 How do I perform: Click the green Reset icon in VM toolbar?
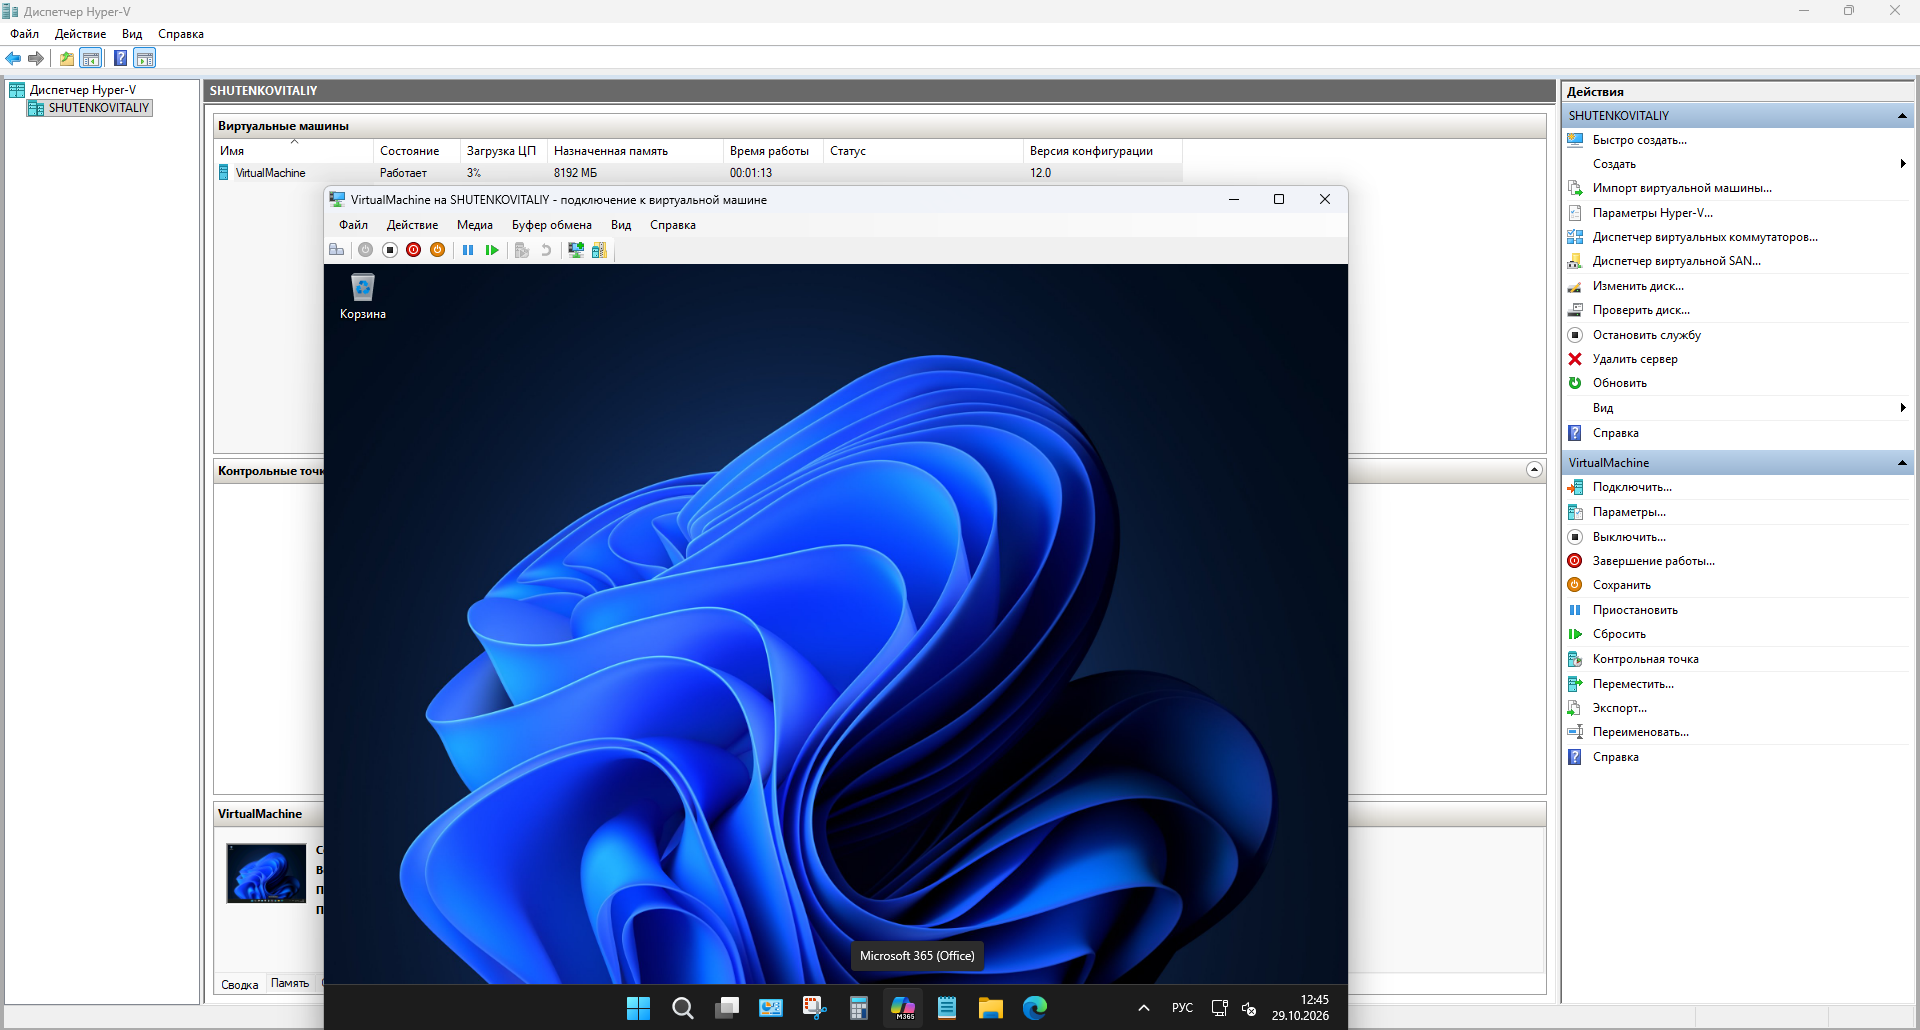[x=492, y=250]
